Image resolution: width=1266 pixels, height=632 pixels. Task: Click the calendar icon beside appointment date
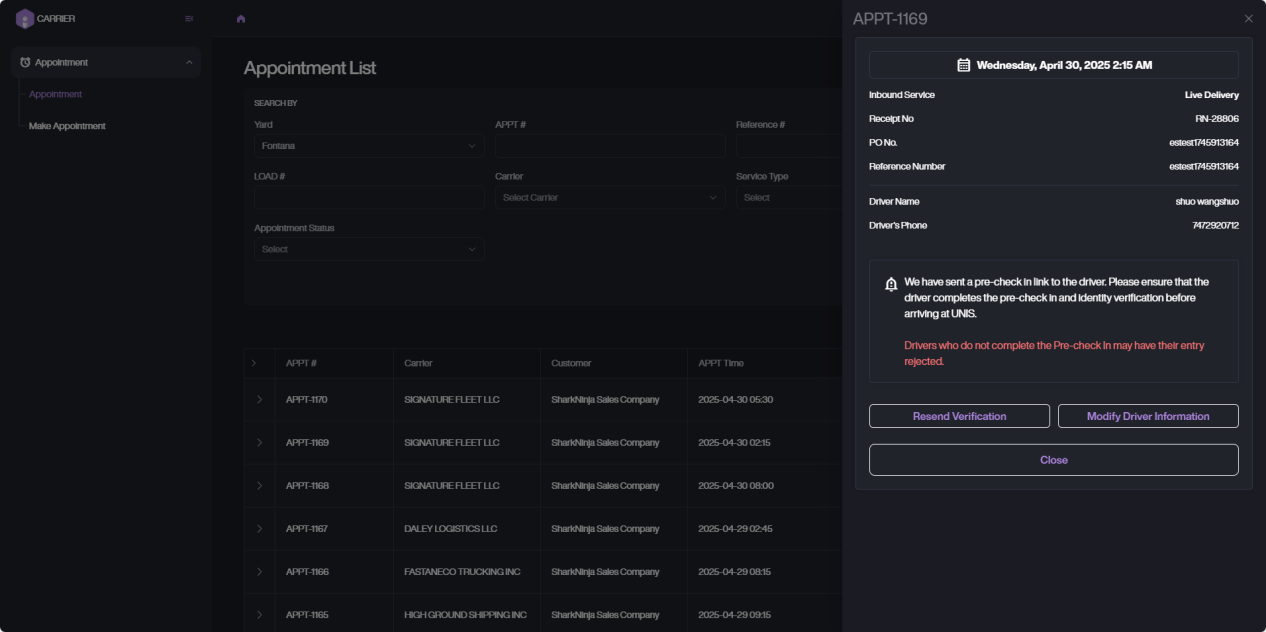[964, 65]
